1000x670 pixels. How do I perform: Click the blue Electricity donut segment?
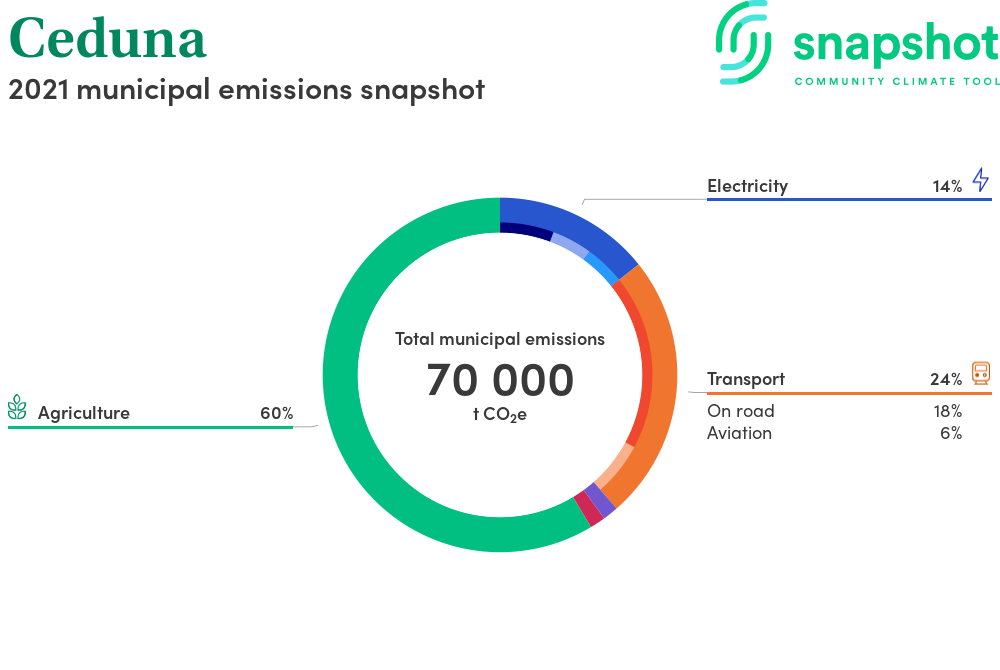click(575, 225)
